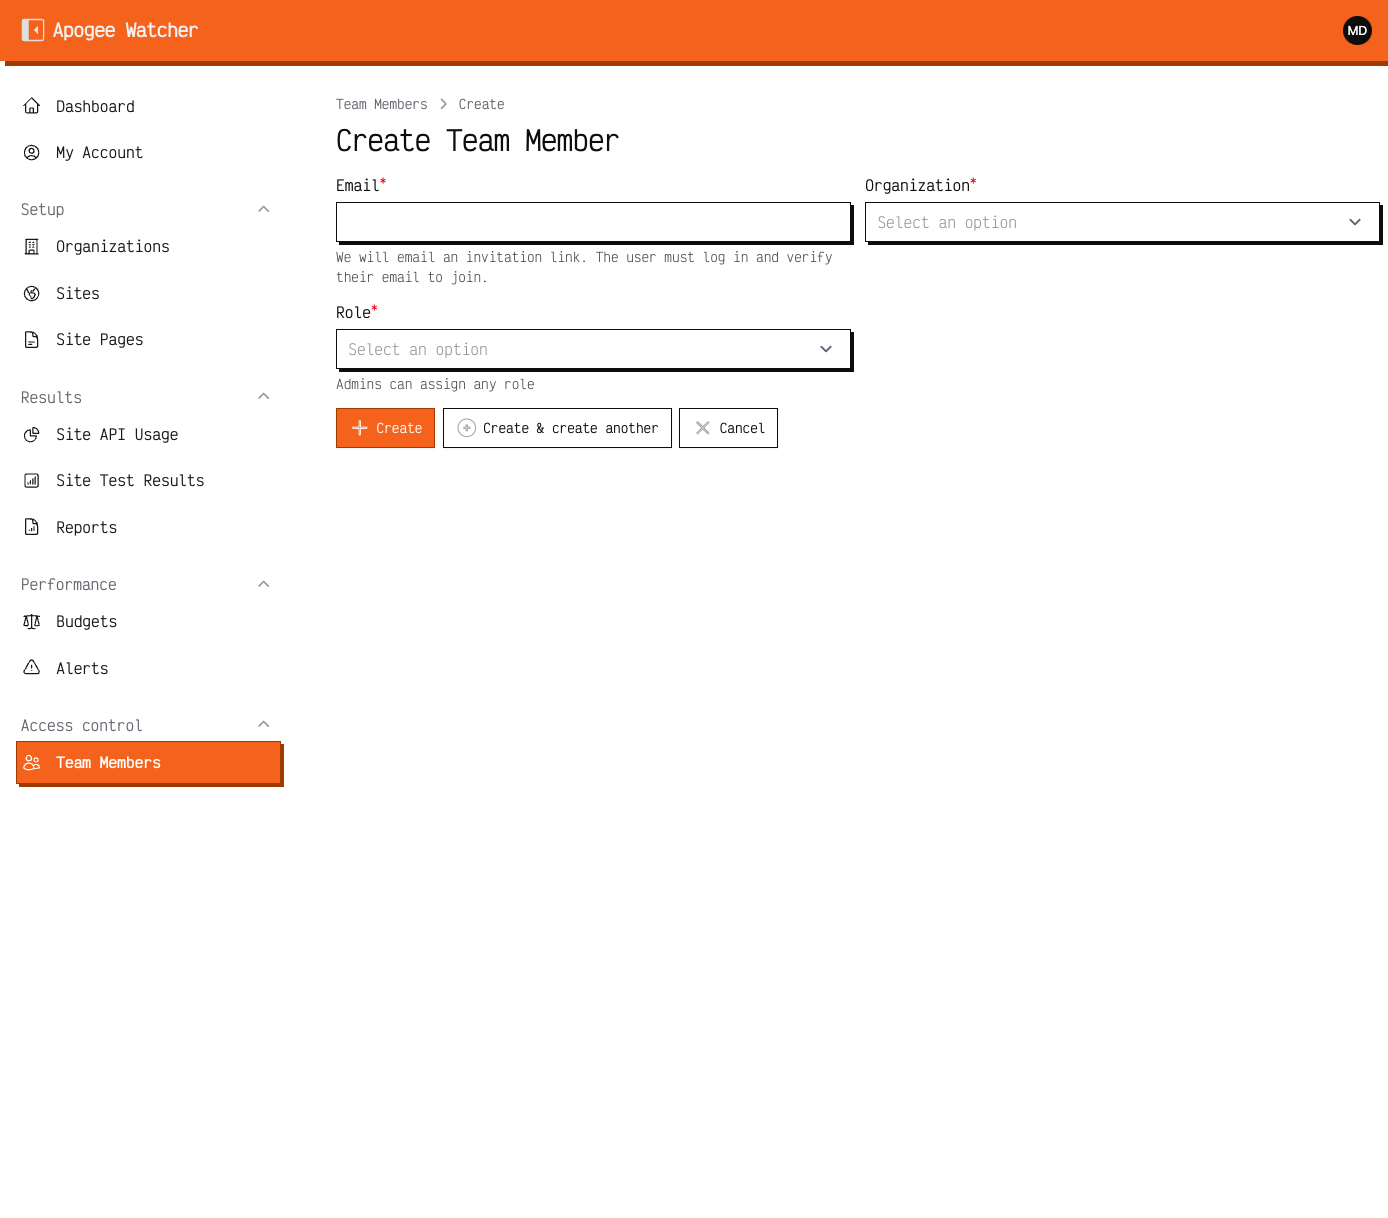This screenshot has width=1388, height=1218.
Task: Click the orange Create button
Action: (x=385, y=428)
